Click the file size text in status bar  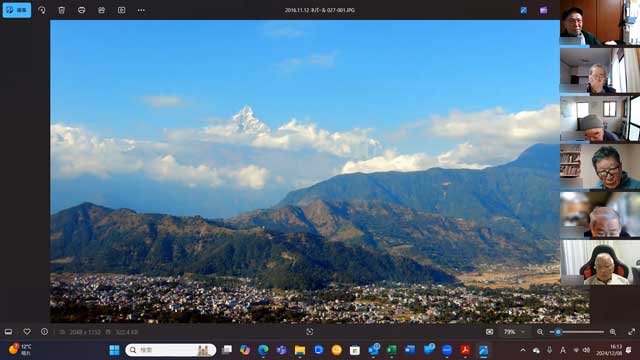[127, 332]
